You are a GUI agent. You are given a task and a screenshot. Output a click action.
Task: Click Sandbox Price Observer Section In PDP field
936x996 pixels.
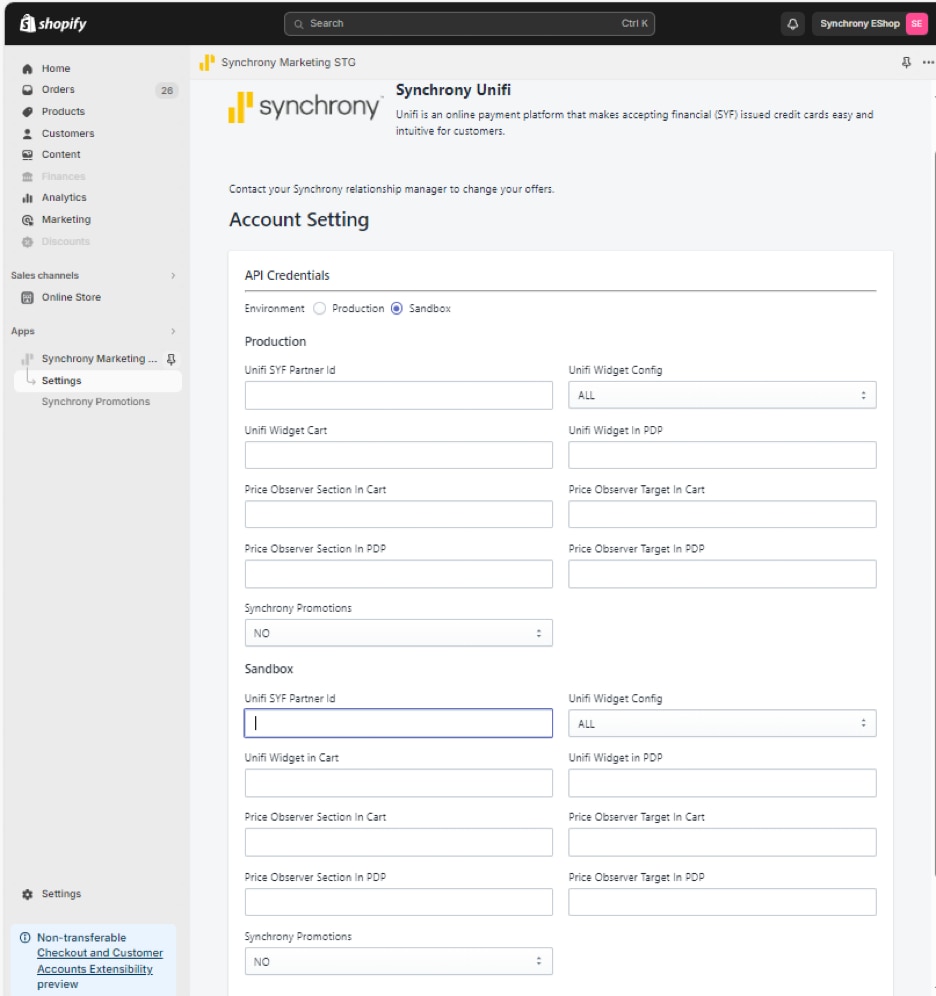click(398, 902)
